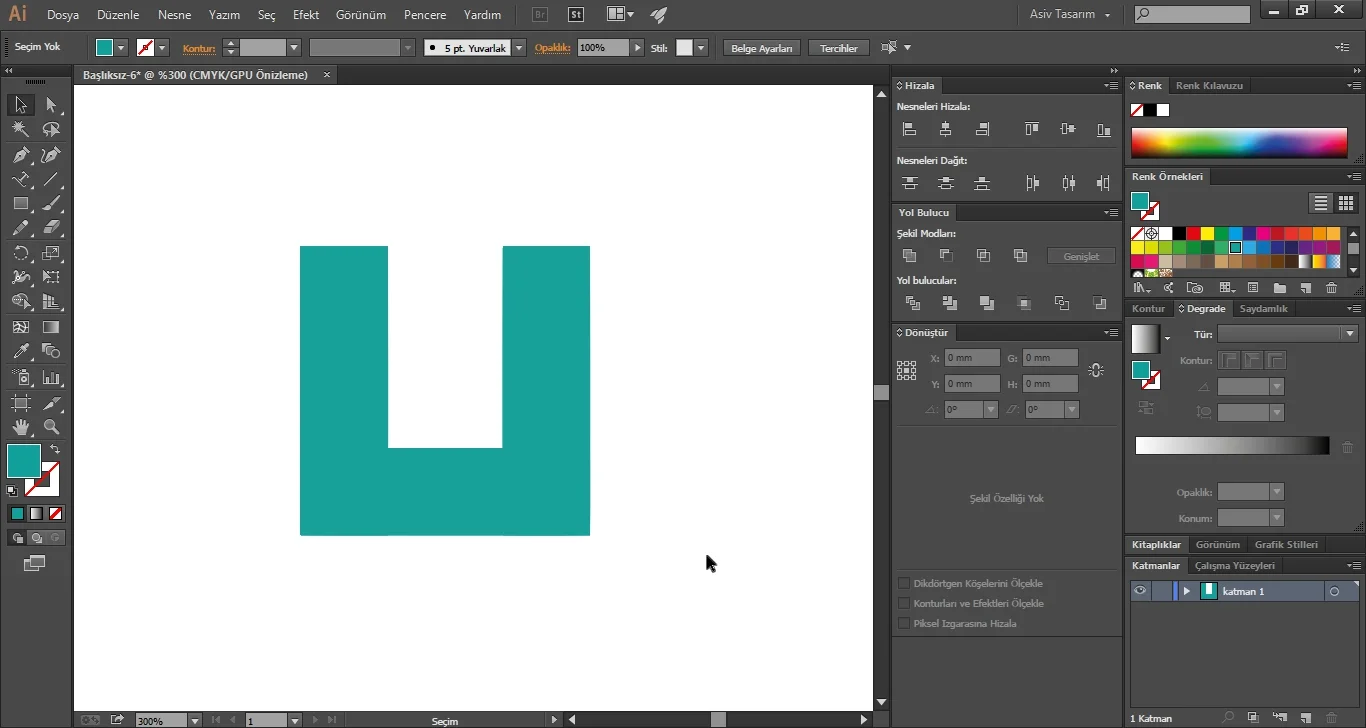Create a new layer in Katmanlar panel
The height and width of the screenshot is (728, 1366).
click(x=1306, y=718)
